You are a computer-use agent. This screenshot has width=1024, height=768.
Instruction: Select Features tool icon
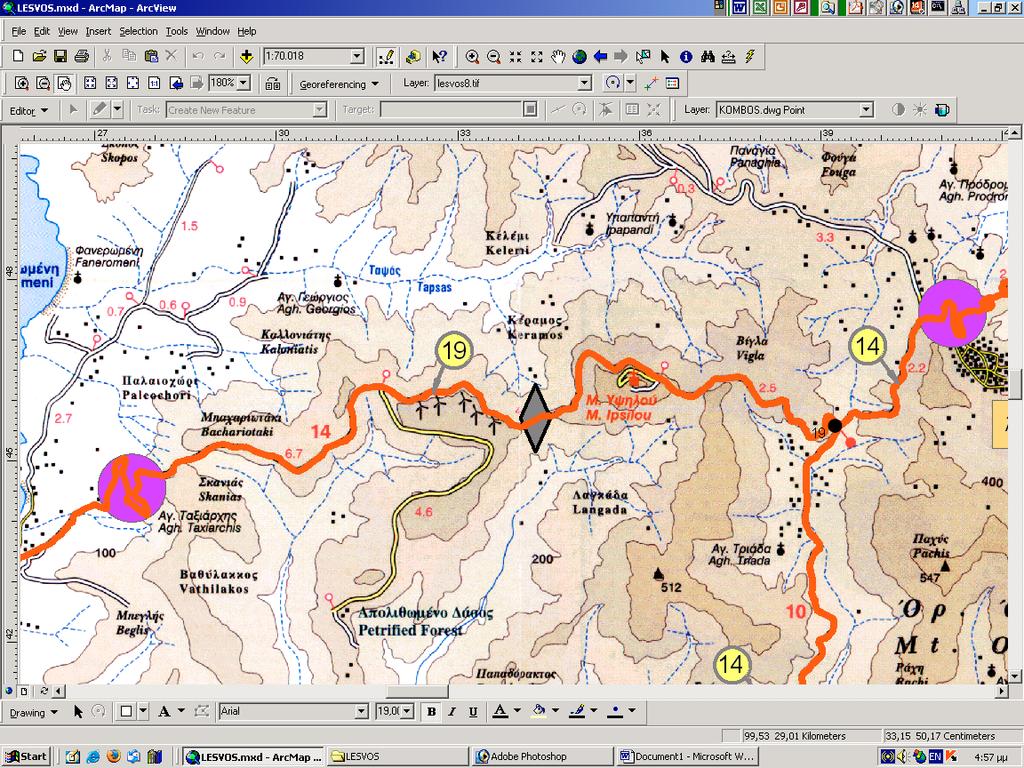tap(643, 57)
